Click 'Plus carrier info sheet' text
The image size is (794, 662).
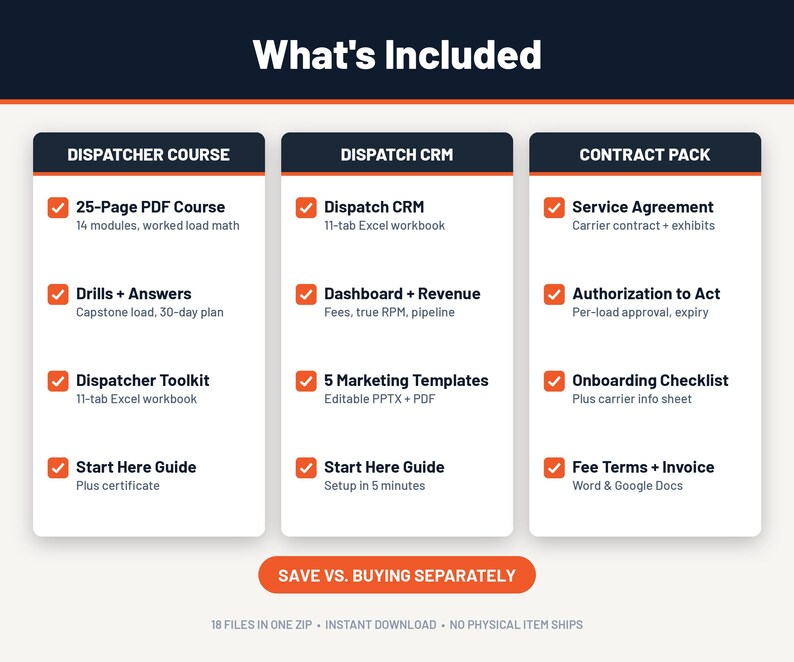pyautogui.click(x=631, y=399)
